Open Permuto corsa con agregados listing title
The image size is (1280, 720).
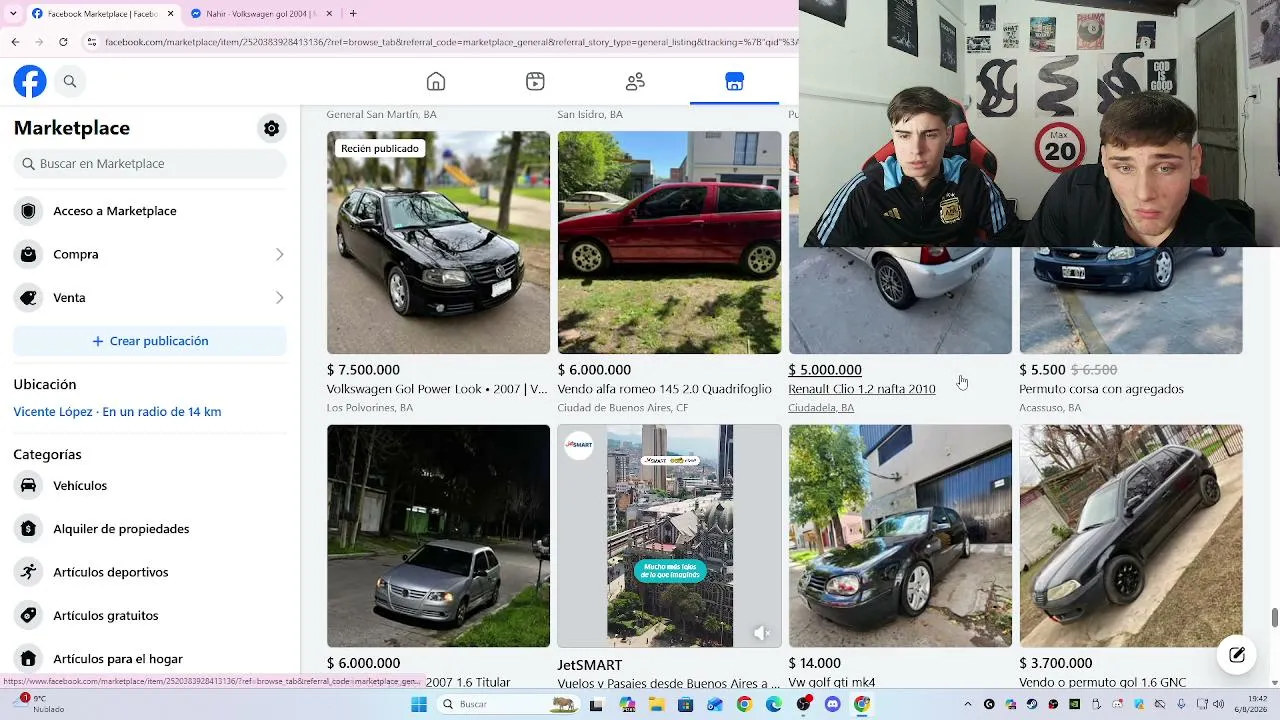tap(1101, 389)
